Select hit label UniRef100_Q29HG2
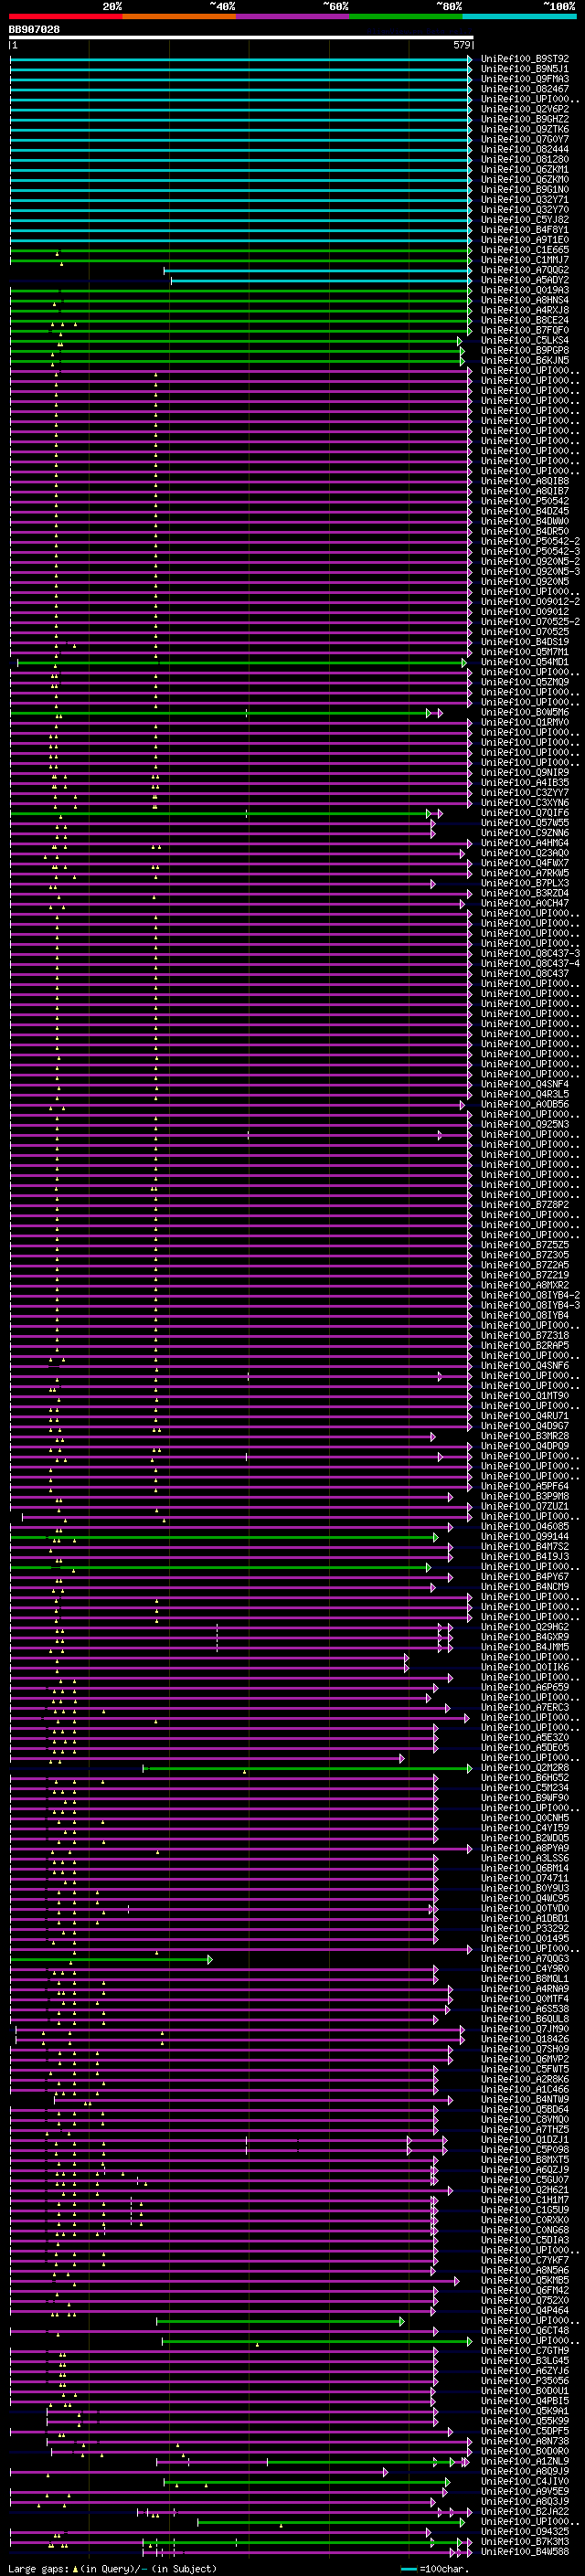Screen dimensions: 585x2576 point(525,1627)
